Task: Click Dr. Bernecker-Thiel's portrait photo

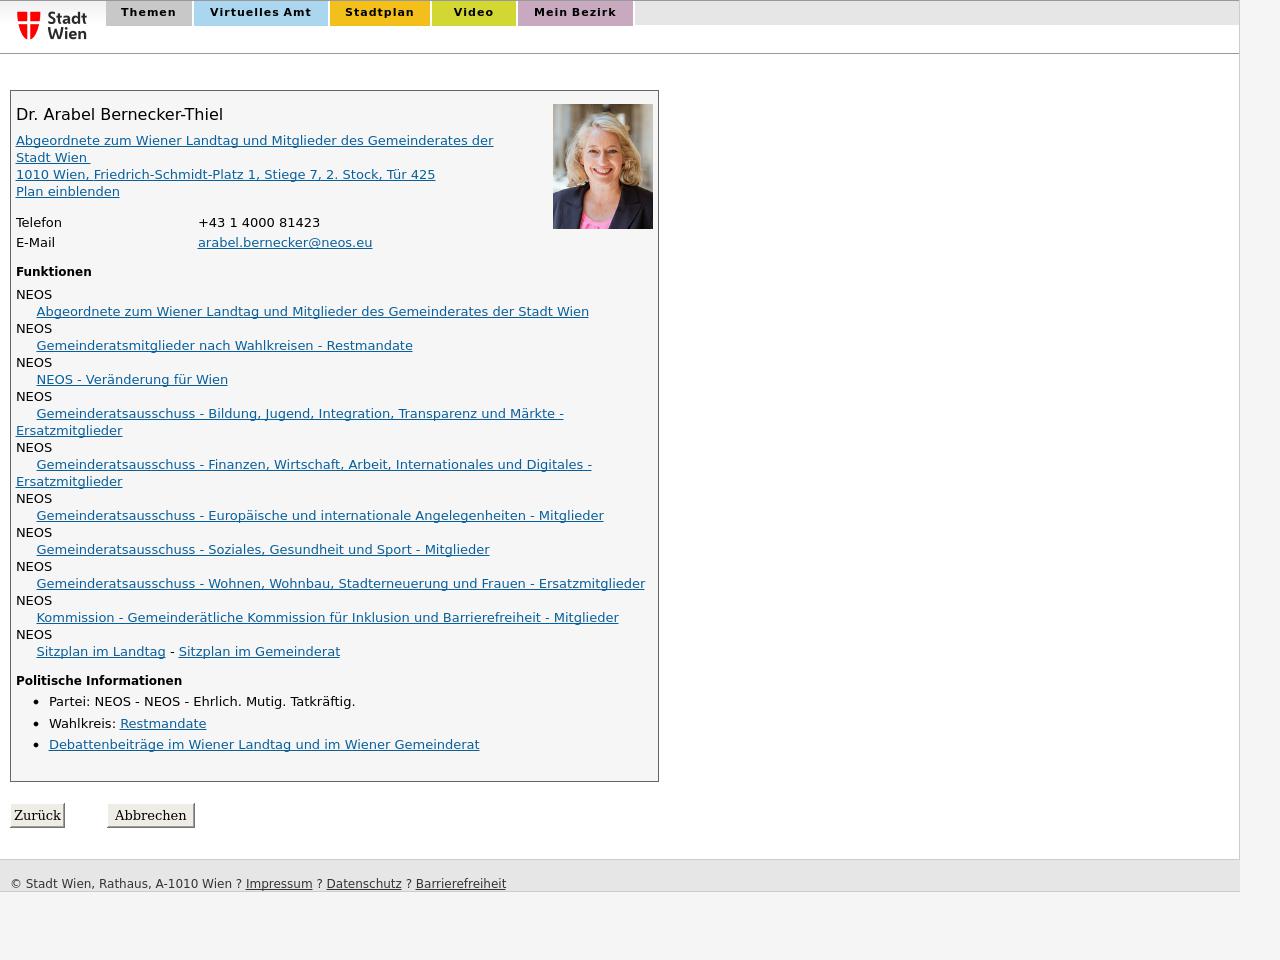Action: (602, 166)
